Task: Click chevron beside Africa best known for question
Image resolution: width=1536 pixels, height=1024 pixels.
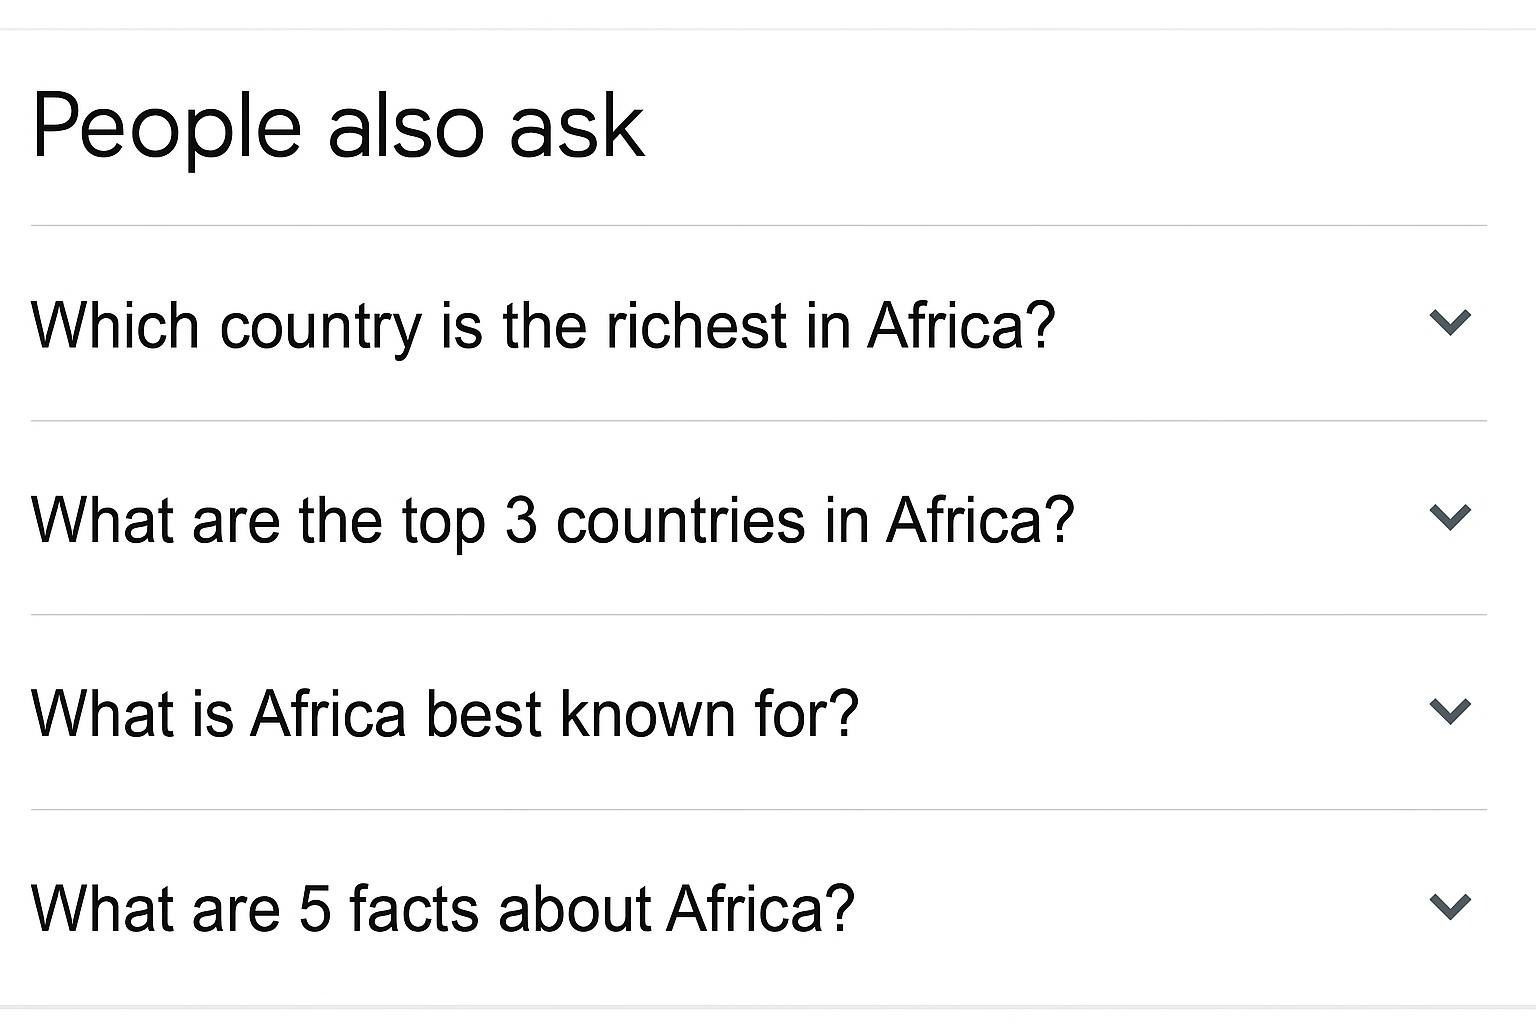Action: click(x=1450, y=711)
